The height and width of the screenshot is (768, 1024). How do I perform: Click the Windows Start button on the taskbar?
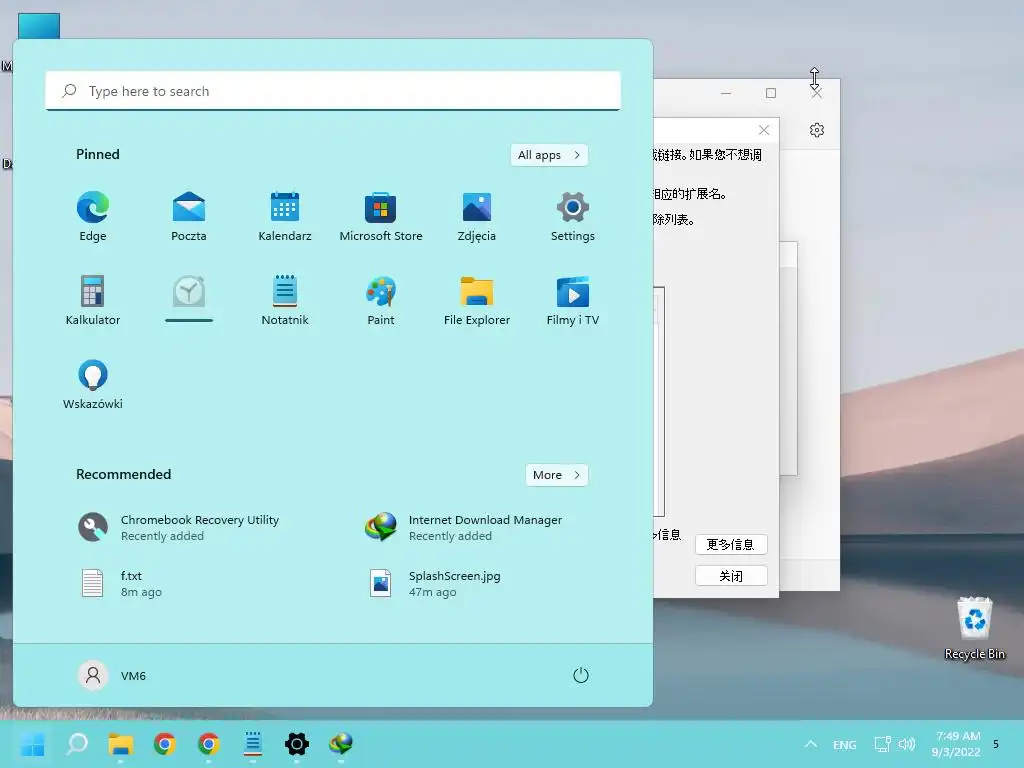point(33,744)
